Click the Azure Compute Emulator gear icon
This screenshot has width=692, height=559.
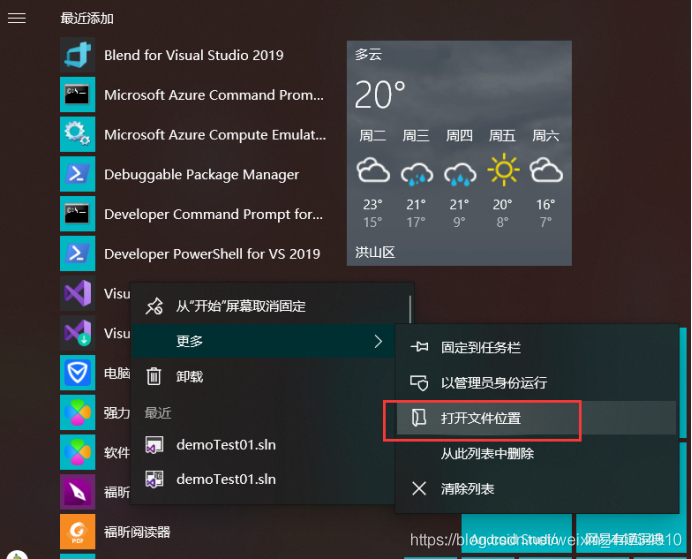78,134
